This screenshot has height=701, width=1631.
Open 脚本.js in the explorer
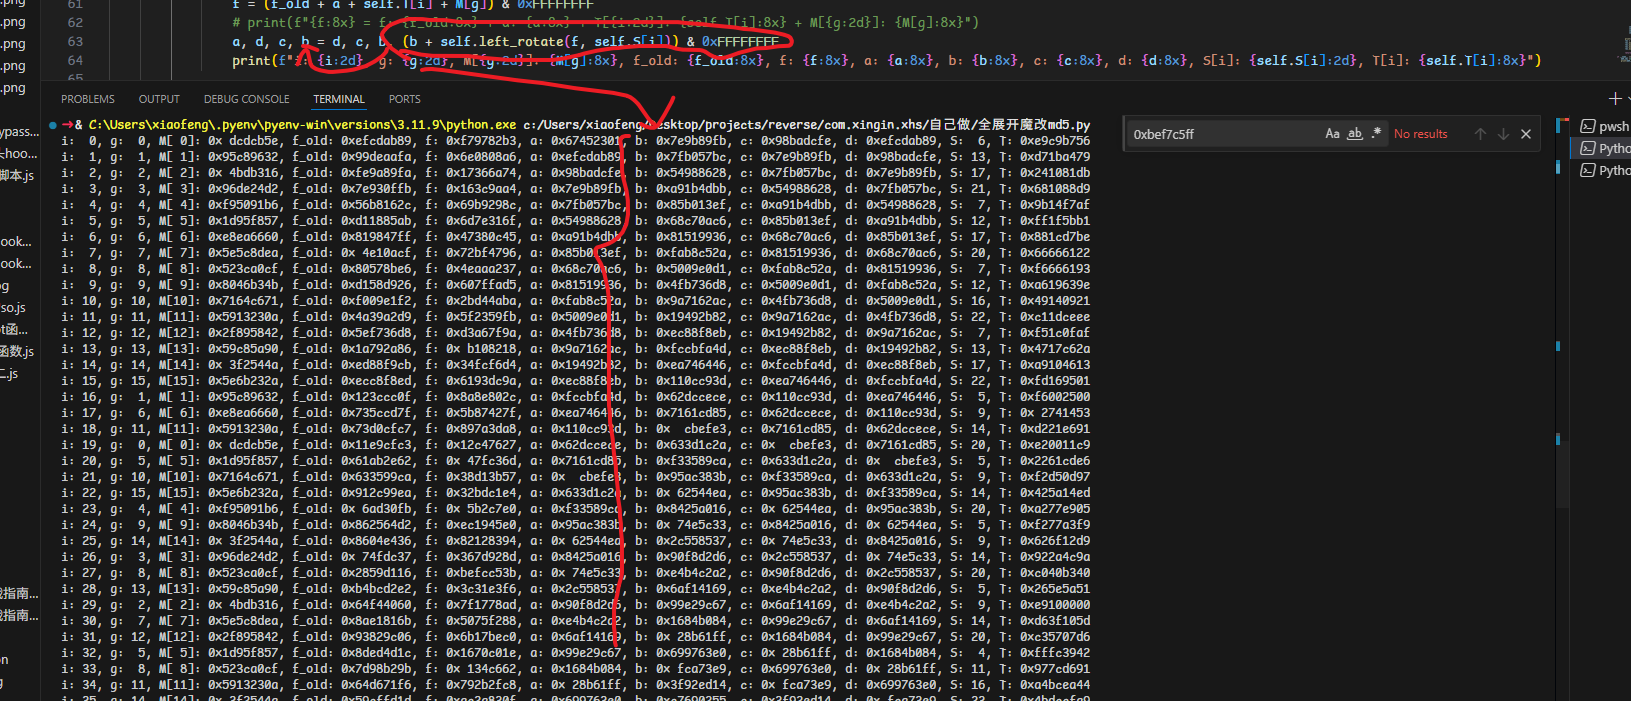click(17, 175)
